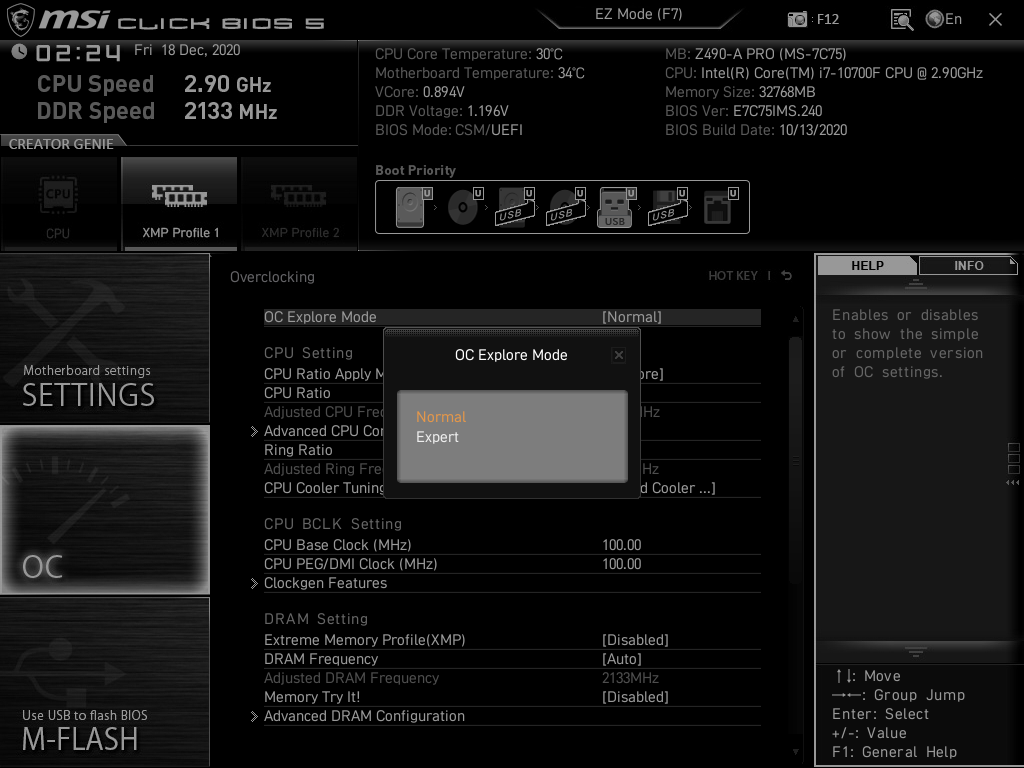Screen dimensions: 1024x768
Task: Click the MSI dragon shield logo
Action: tap(20, 20)
